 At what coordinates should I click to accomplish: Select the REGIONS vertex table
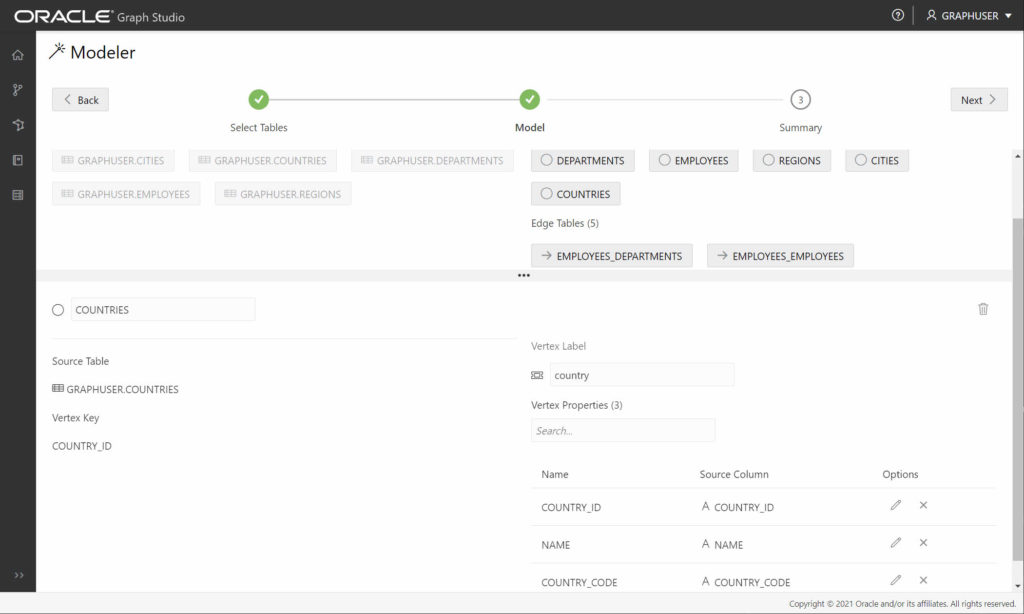[792, 161]
